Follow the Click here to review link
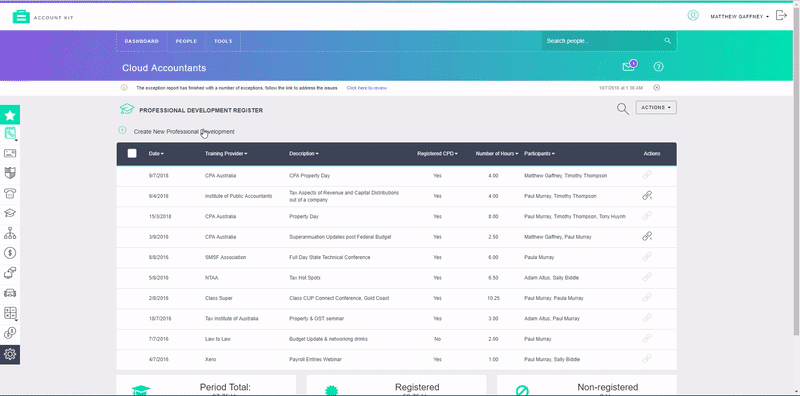The height and width of the screenshot is (396, 800). pos(367,88)
